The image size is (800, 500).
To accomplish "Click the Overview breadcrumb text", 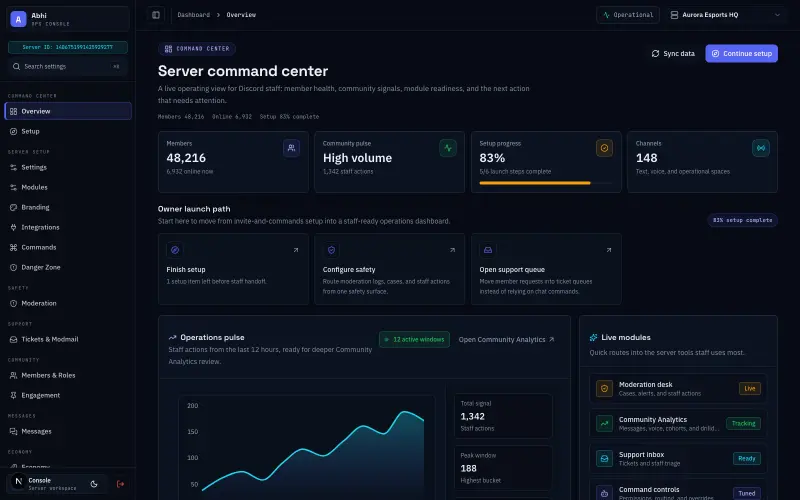I will tap(241, 15).
